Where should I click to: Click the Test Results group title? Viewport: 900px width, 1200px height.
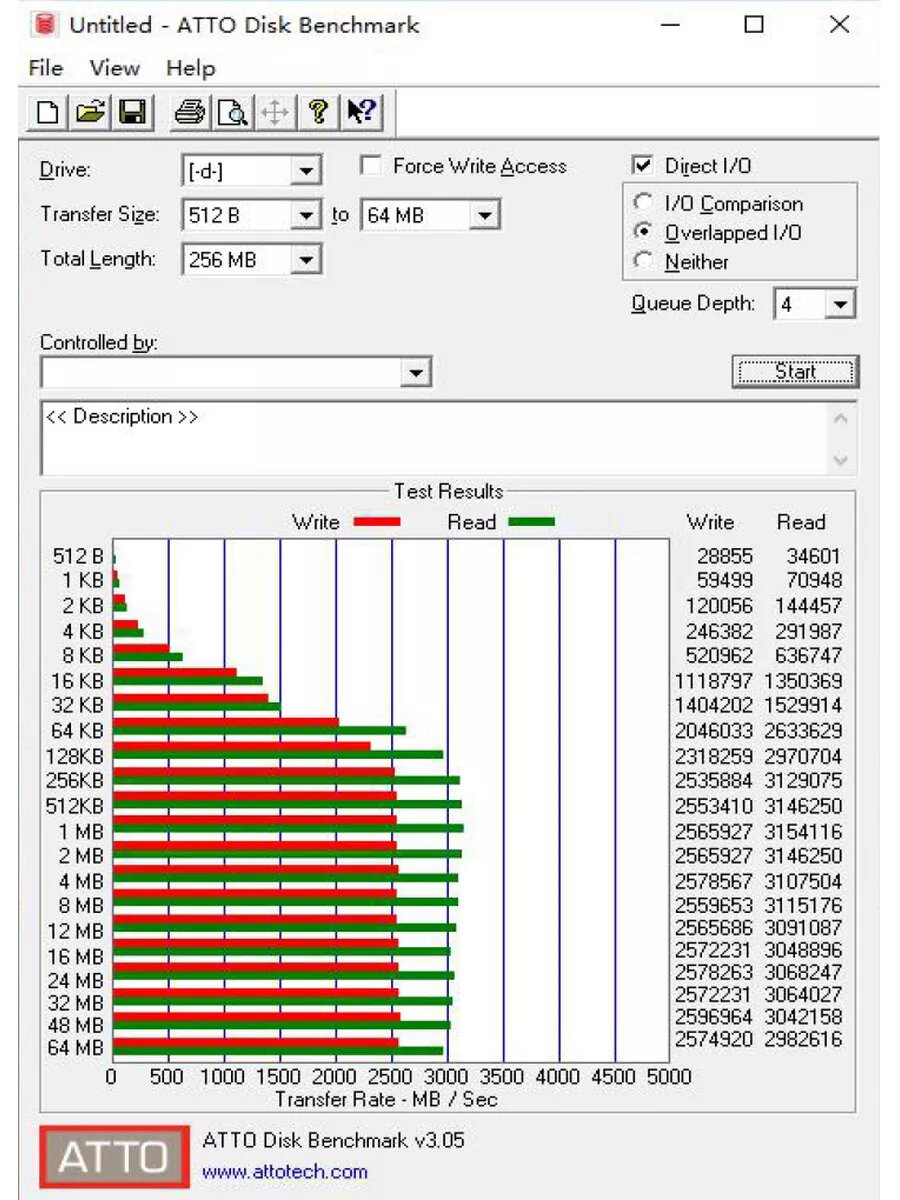(448, 491)
